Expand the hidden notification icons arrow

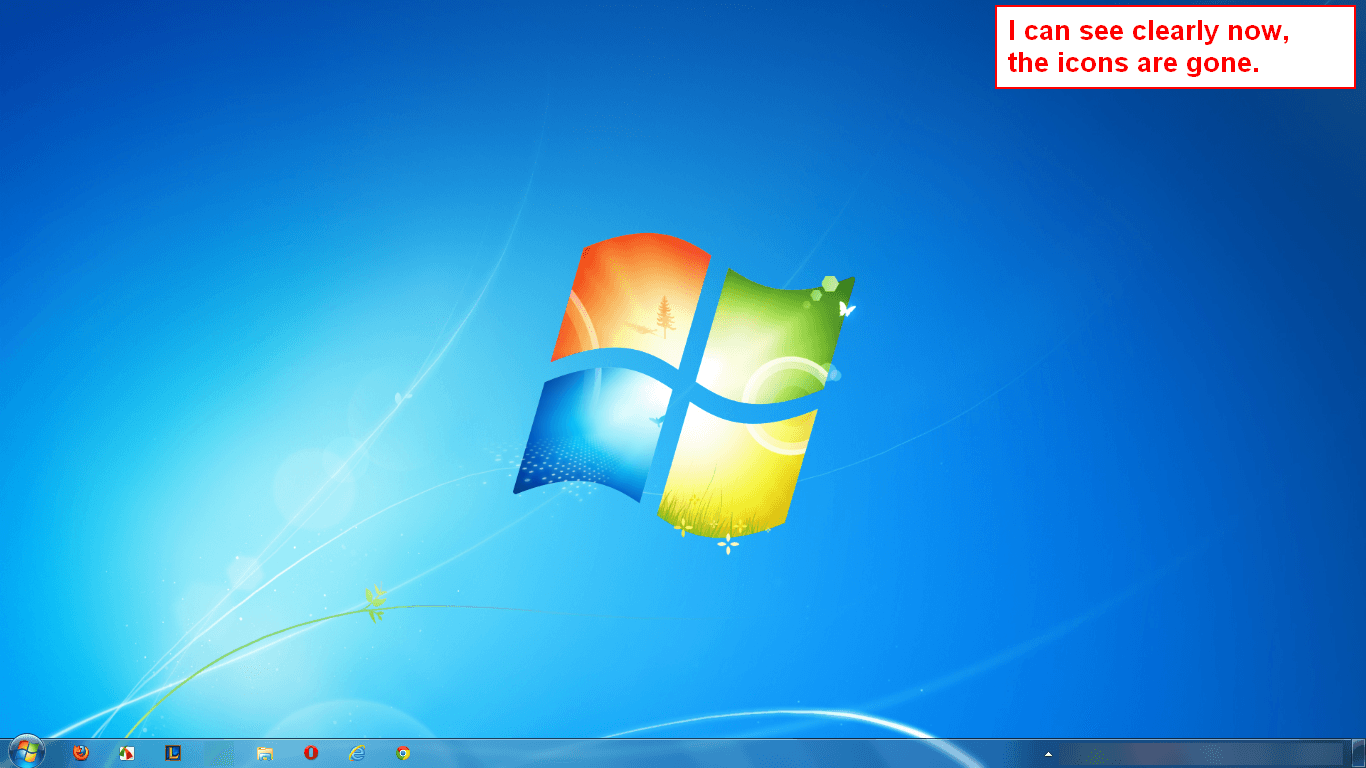tap(1048, 754)
